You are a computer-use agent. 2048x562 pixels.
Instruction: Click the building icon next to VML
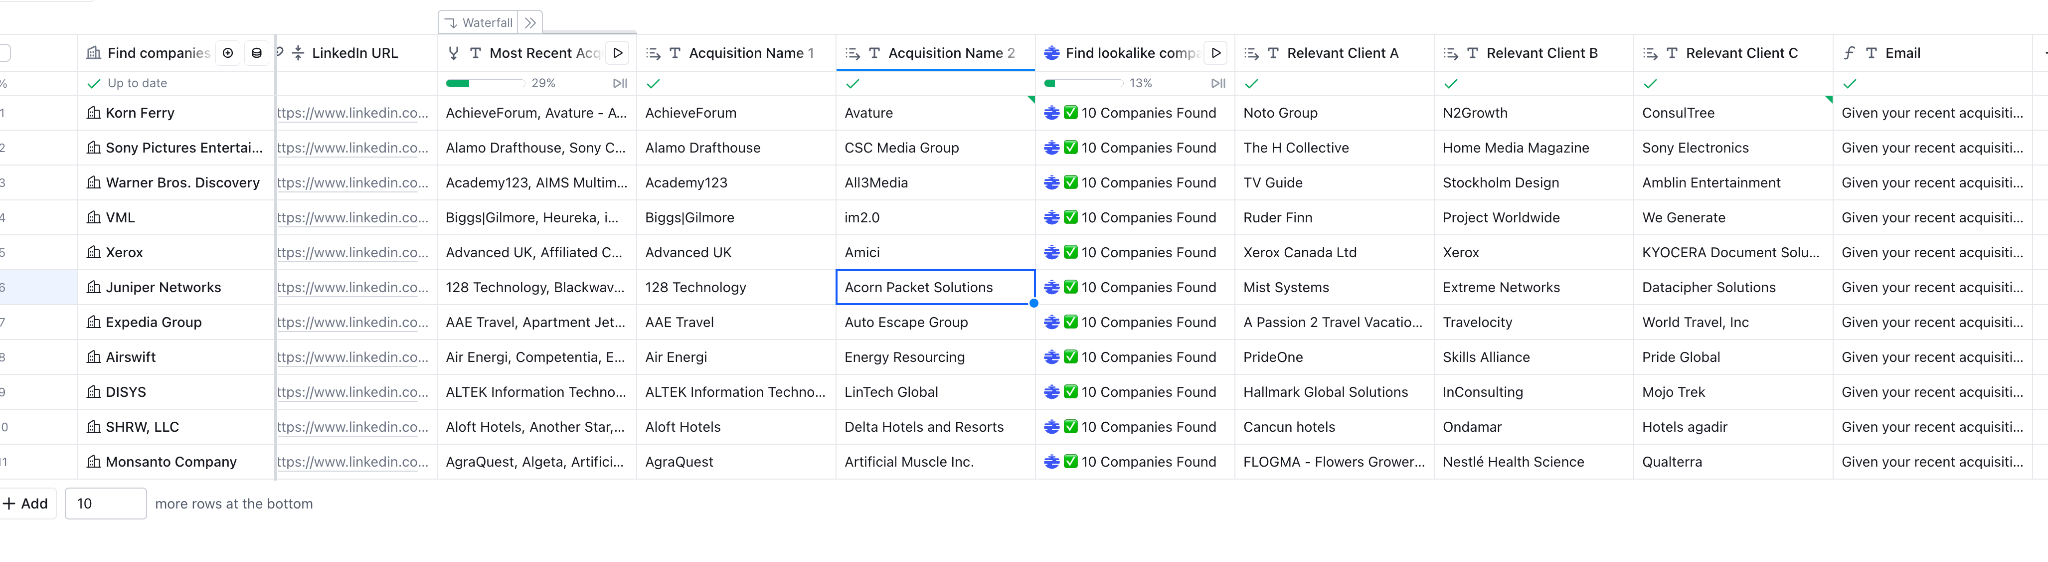tap(94, 217)
